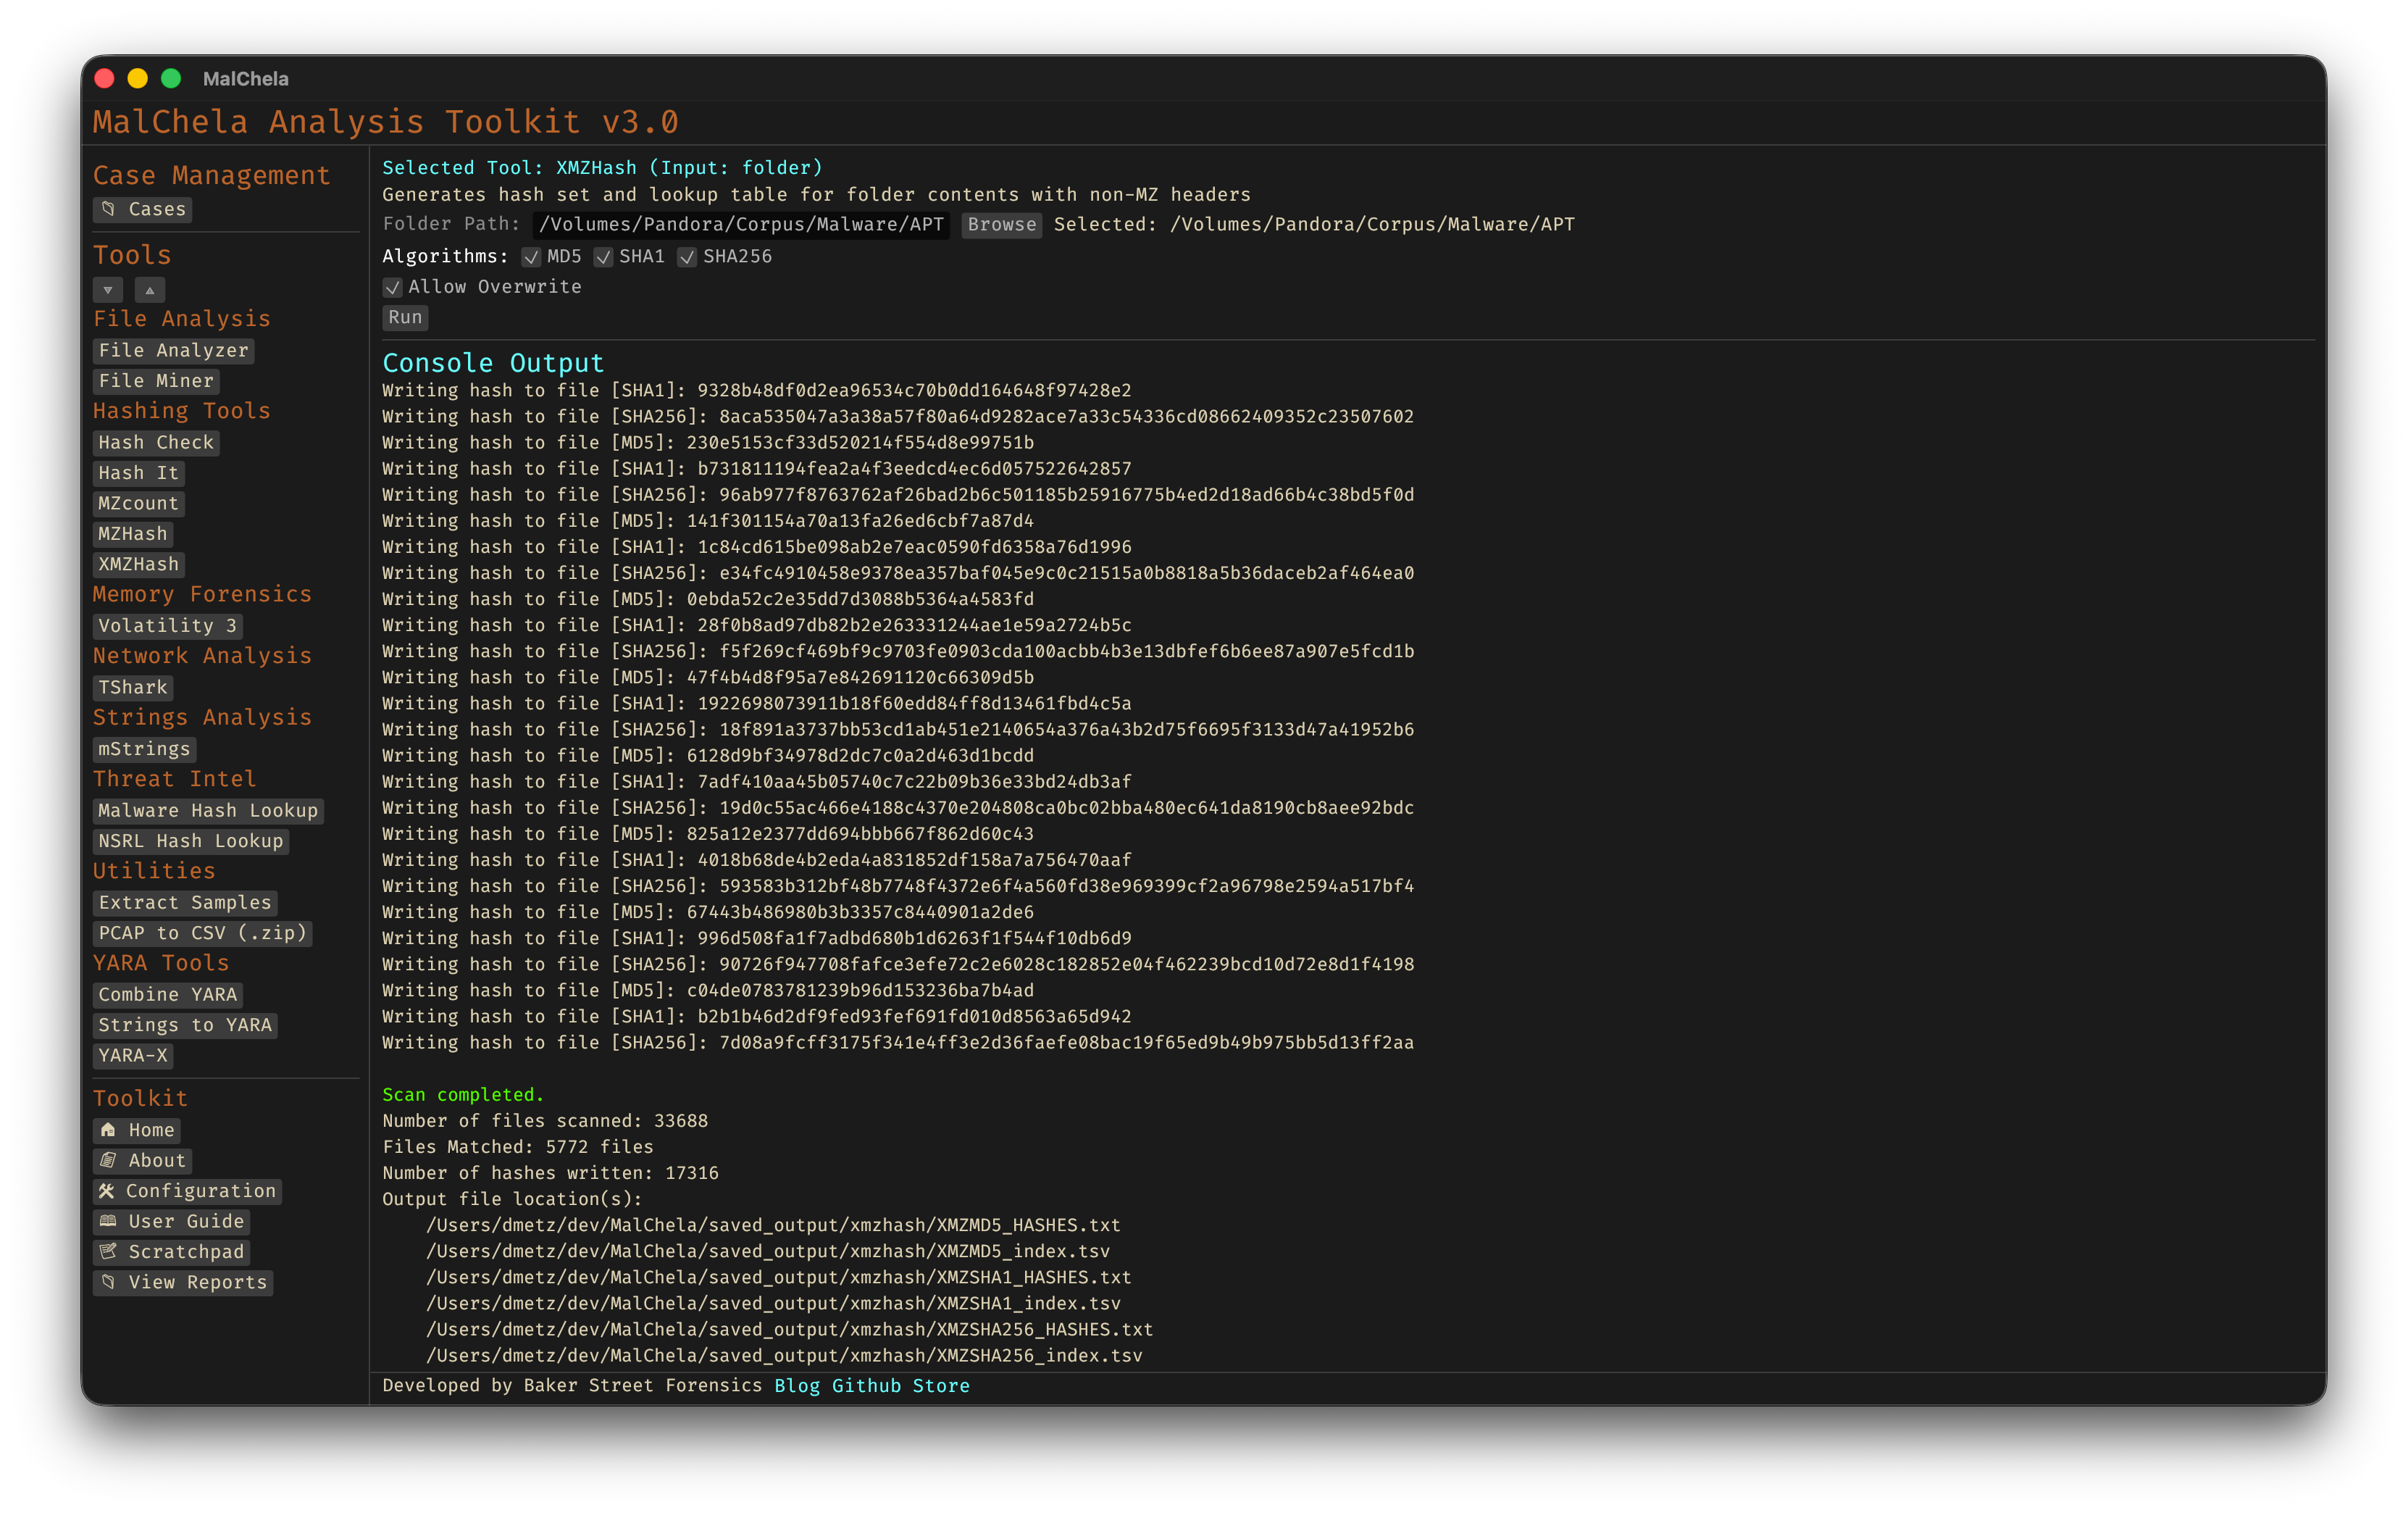
Task: Click the Run button
Action: click(x=405, y=317)
